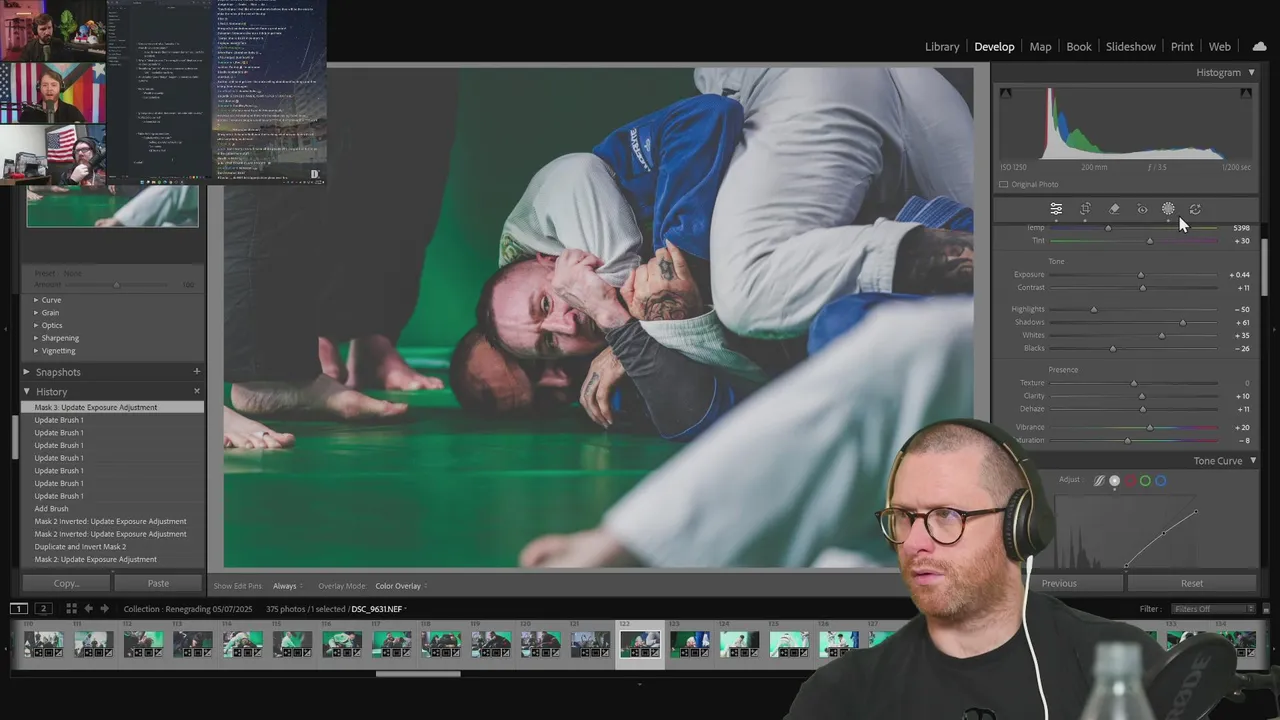Toggle shadow clipping indicator in histogram
The image size is (1280, 720).
coord(1005,93)
